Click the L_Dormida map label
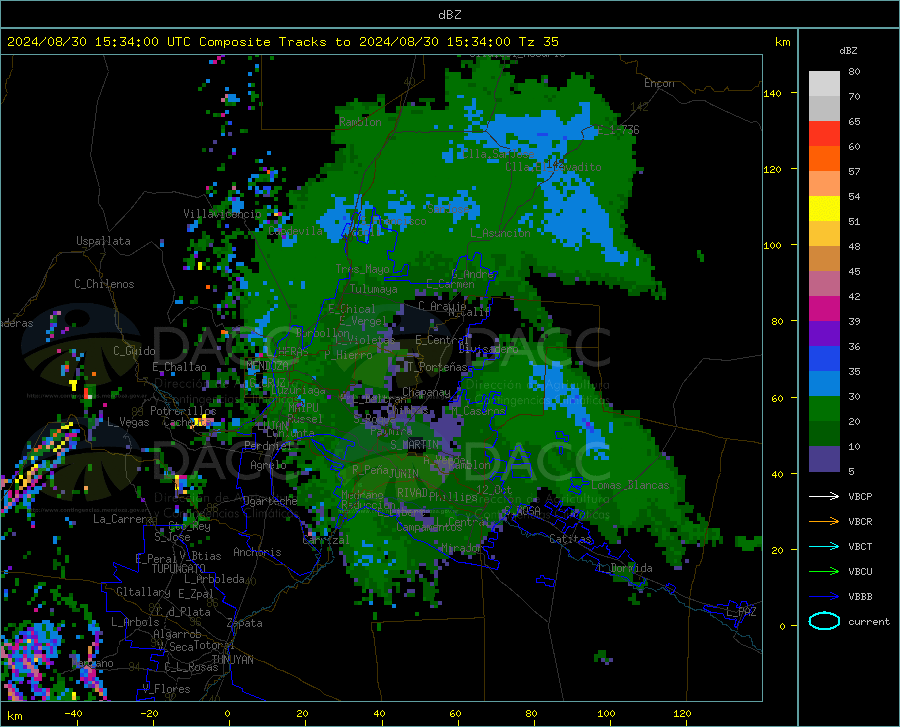900x727 pixels. tap(624, 568)
